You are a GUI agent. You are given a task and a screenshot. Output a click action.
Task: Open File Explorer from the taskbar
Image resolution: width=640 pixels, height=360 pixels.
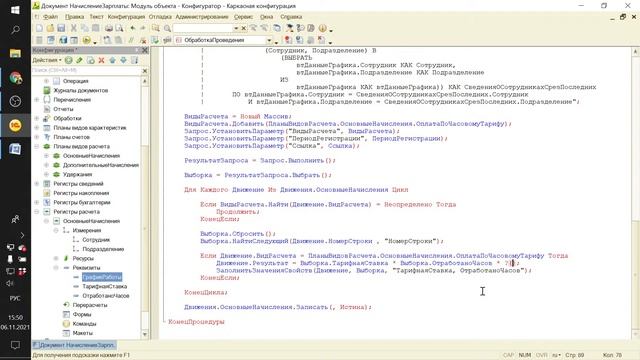tap(16, 53)
